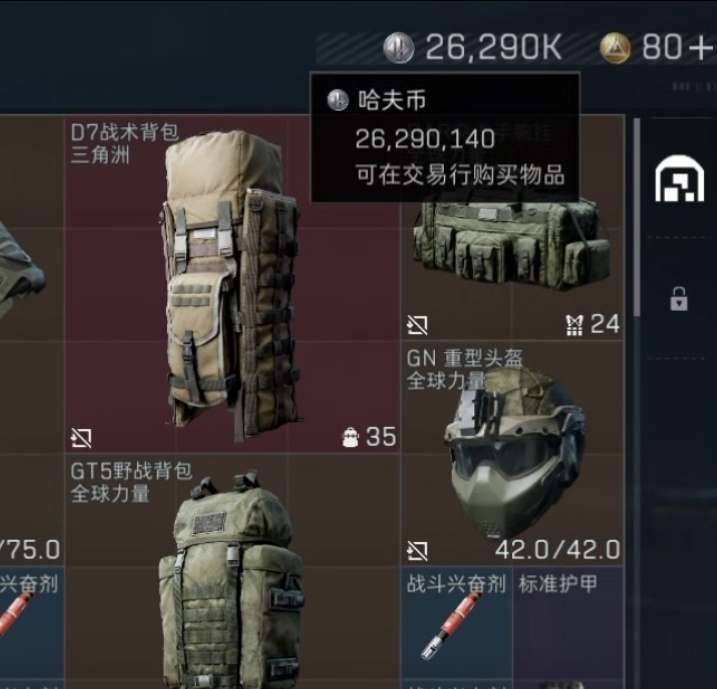
Task: Click no-trade icon on D7 tactical backpack
Action: [x=81, y=438]
